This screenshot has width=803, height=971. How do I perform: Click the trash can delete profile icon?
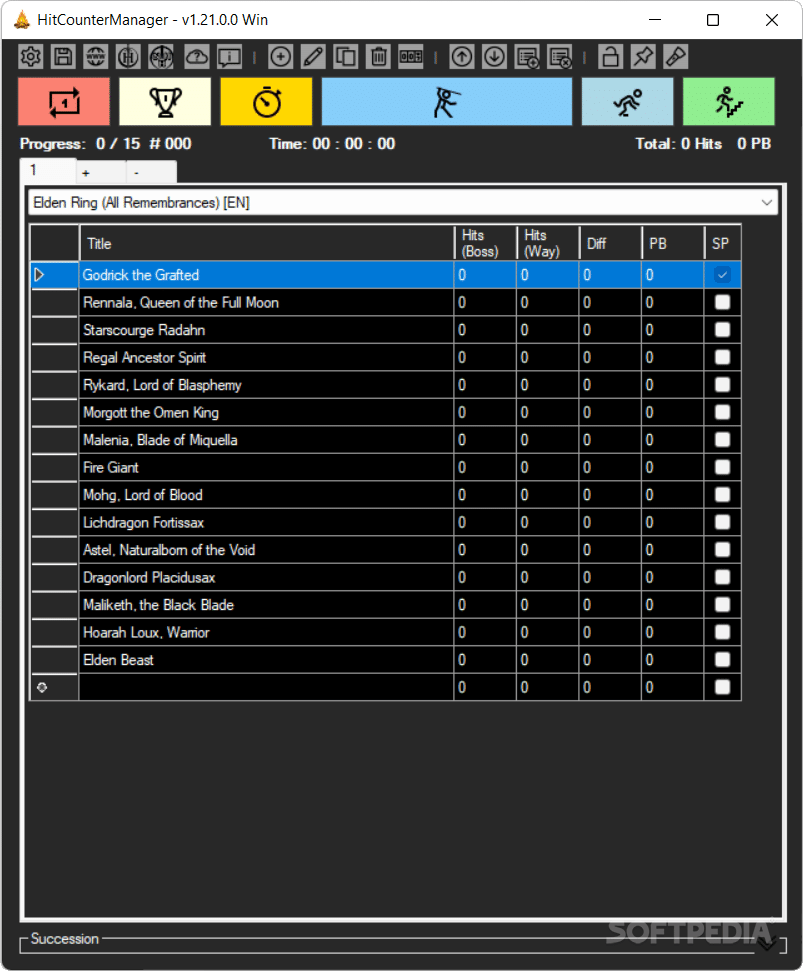[x=378, y=57]
